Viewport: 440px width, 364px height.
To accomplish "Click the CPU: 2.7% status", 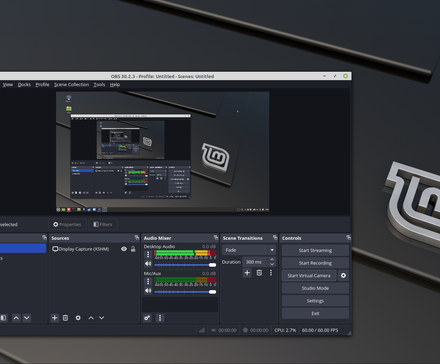I will click(285, 330).
